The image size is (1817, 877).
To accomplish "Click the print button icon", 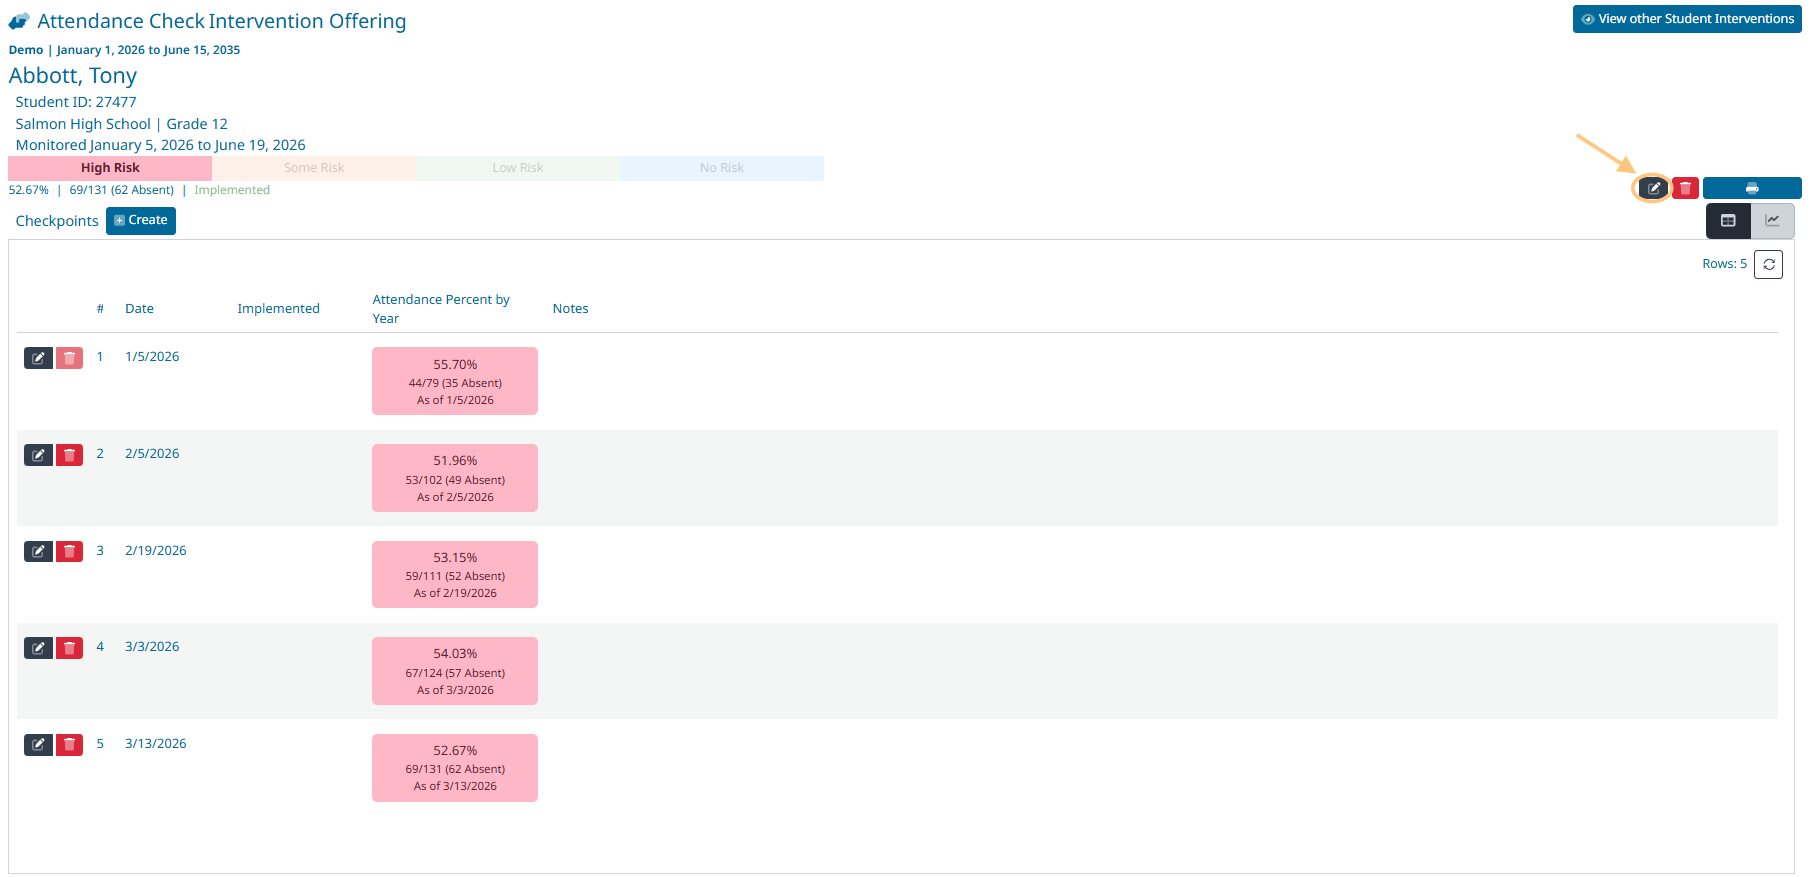I will [x=1751, y=188].
